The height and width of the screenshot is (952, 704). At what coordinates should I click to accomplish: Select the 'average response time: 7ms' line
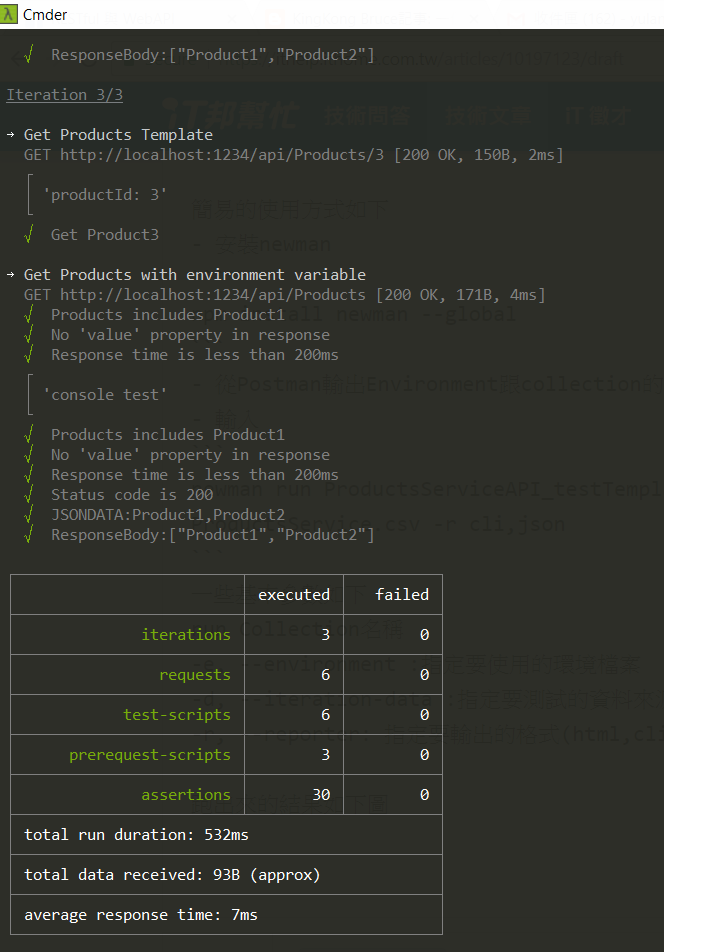(x=141, y=915)
